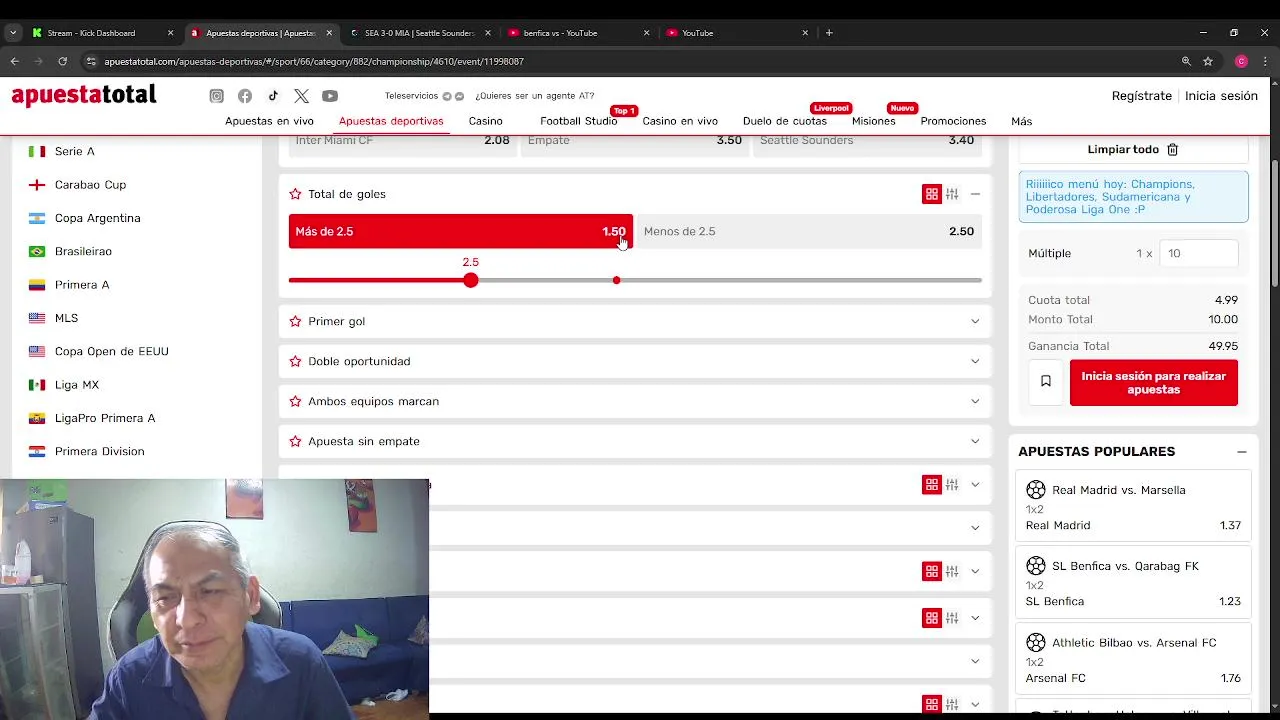Image resolution: width=1280 pixels, height=720 pixels.
Task: Open Misiones menu item
Action: click(874, 121)
